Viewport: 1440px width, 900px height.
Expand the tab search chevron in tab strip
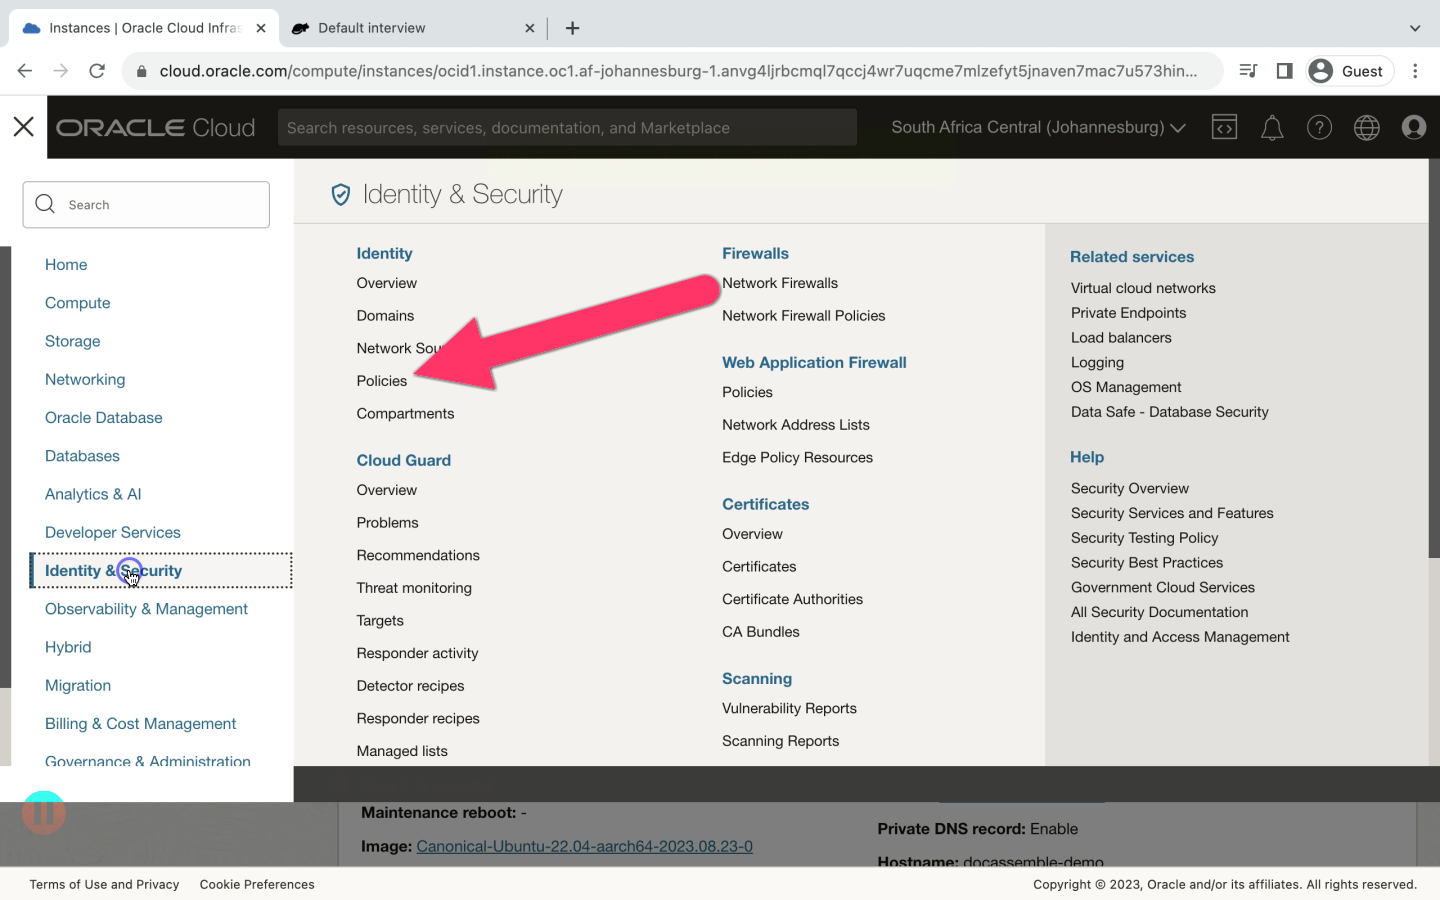1415,28
